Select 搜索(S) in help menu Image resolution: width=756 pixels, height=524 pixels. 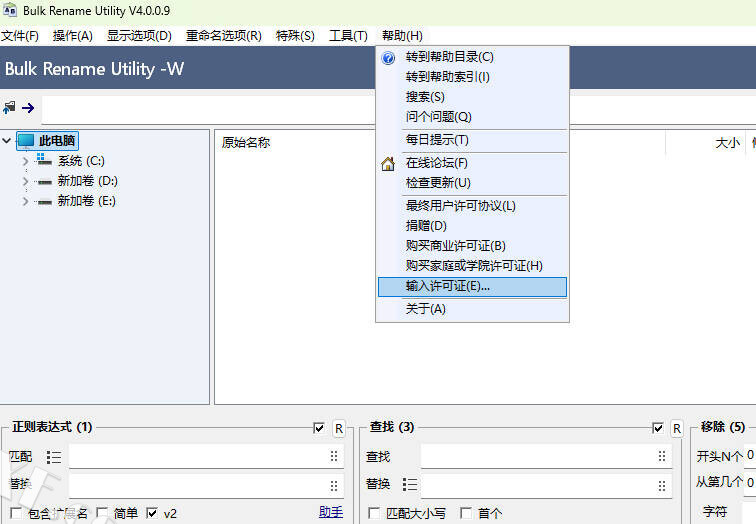pos(472,96)
